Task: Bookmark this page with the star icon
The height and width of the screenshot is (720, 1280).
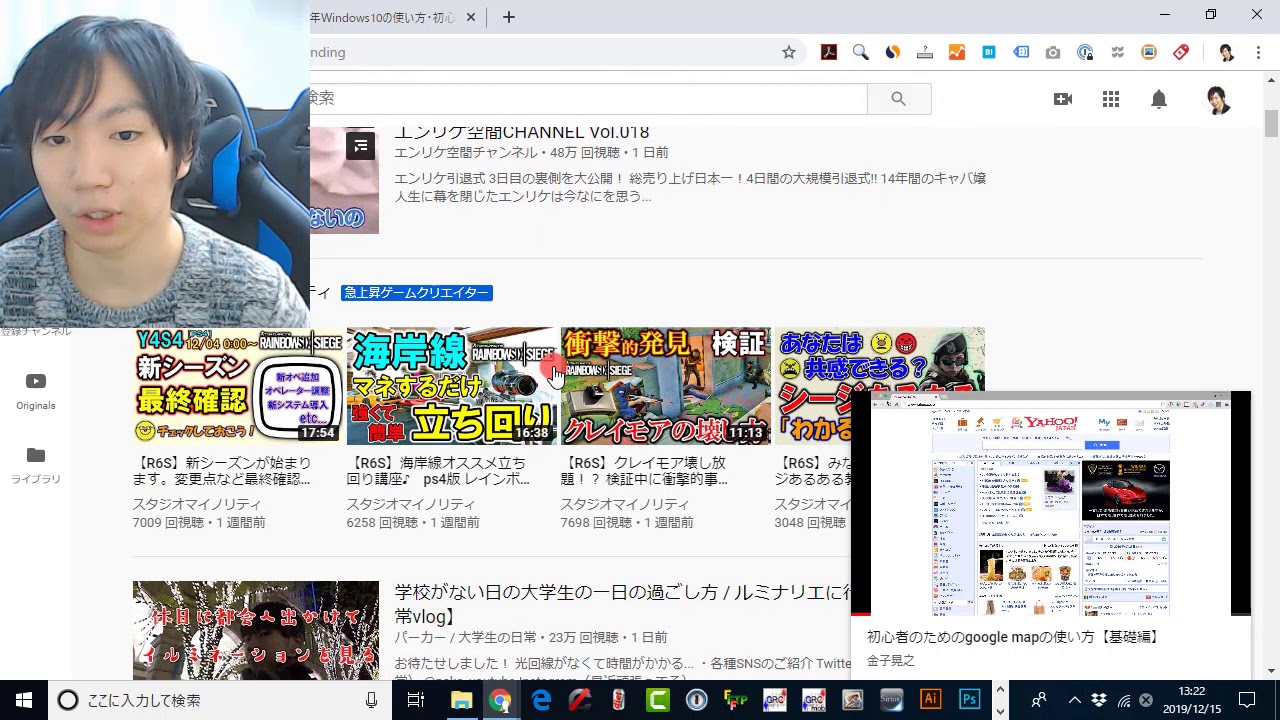Action: [x=789, y=52]
